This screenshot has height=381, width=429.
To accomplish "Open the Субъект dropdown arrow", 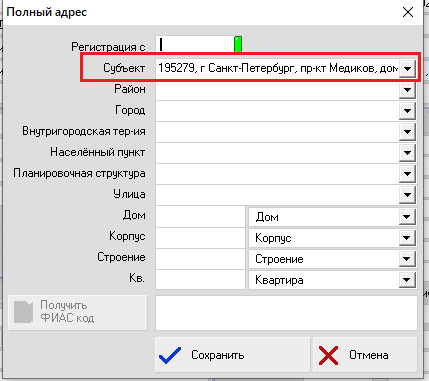I will (407, 69).
